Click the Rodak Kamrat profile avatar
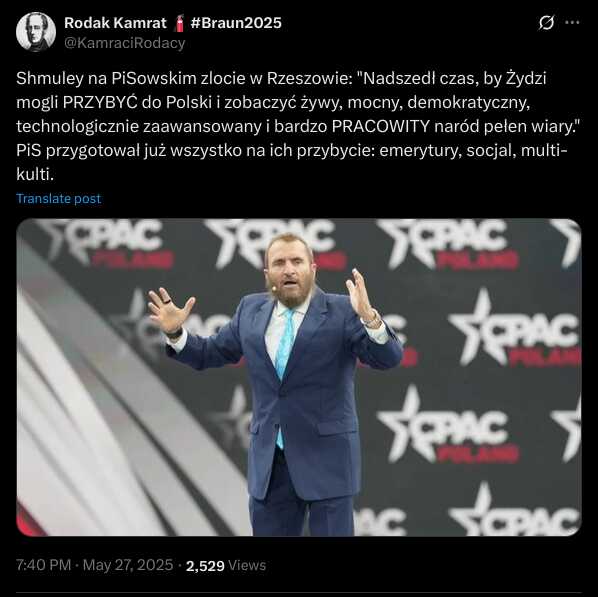The width and height of the screenshot is (598, 597). pos(36,32)
